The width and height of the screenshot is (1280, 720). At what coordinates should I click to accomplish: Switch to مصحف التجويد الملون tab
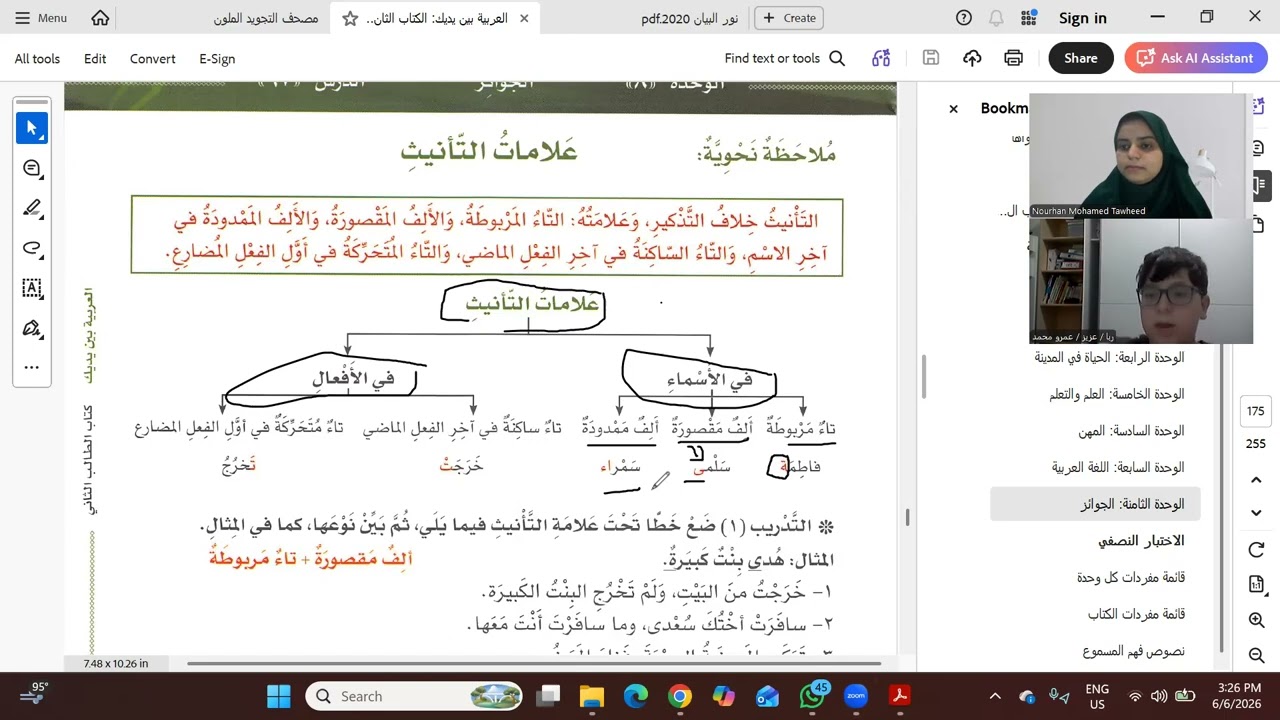(266, 18)
